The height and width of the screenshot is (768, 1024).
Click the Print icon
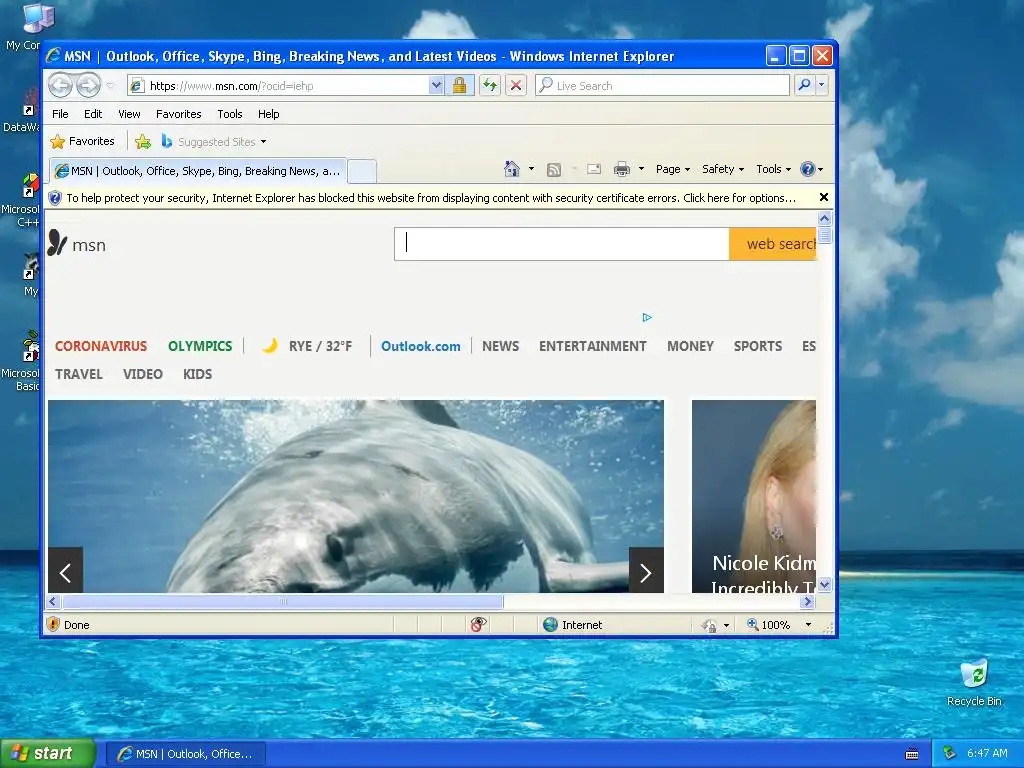click(x=622, y=170)
